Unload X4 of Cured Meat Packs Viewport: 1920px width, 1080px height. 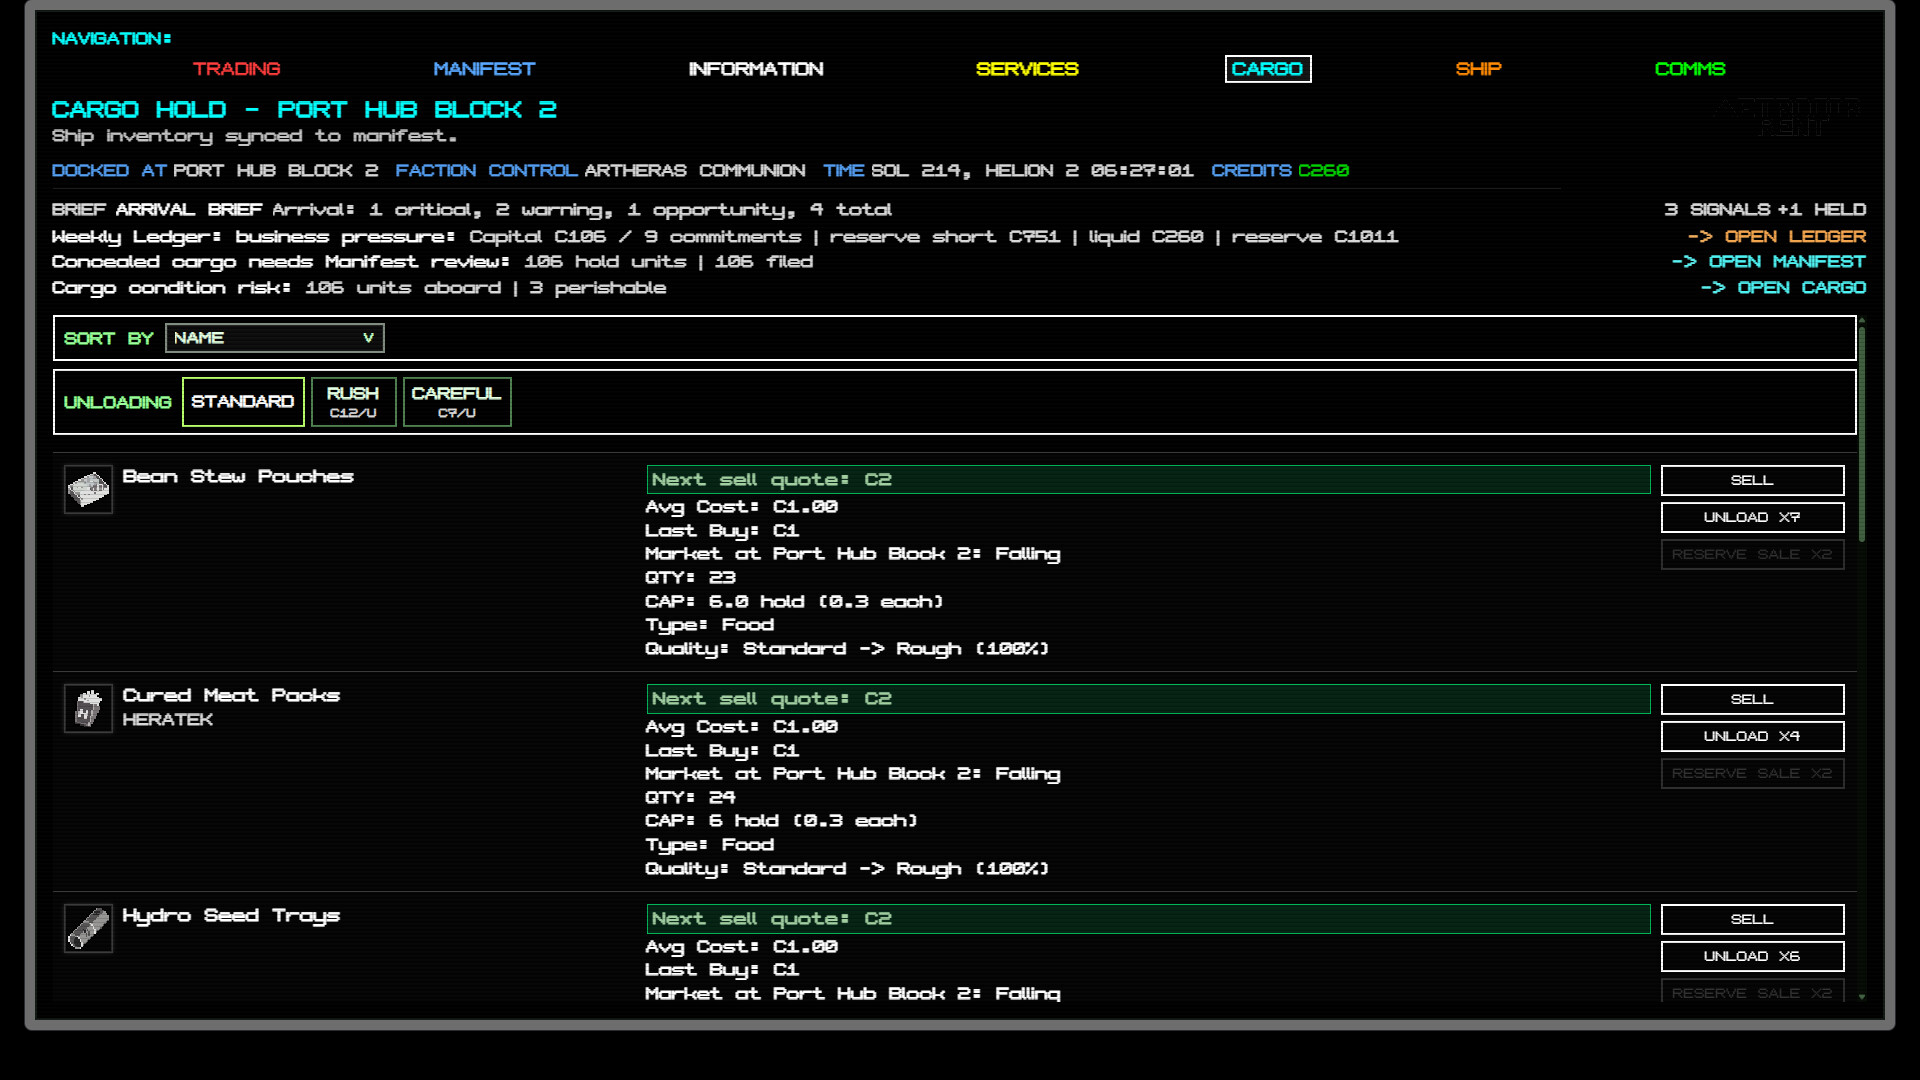(x=1752, y=736)
